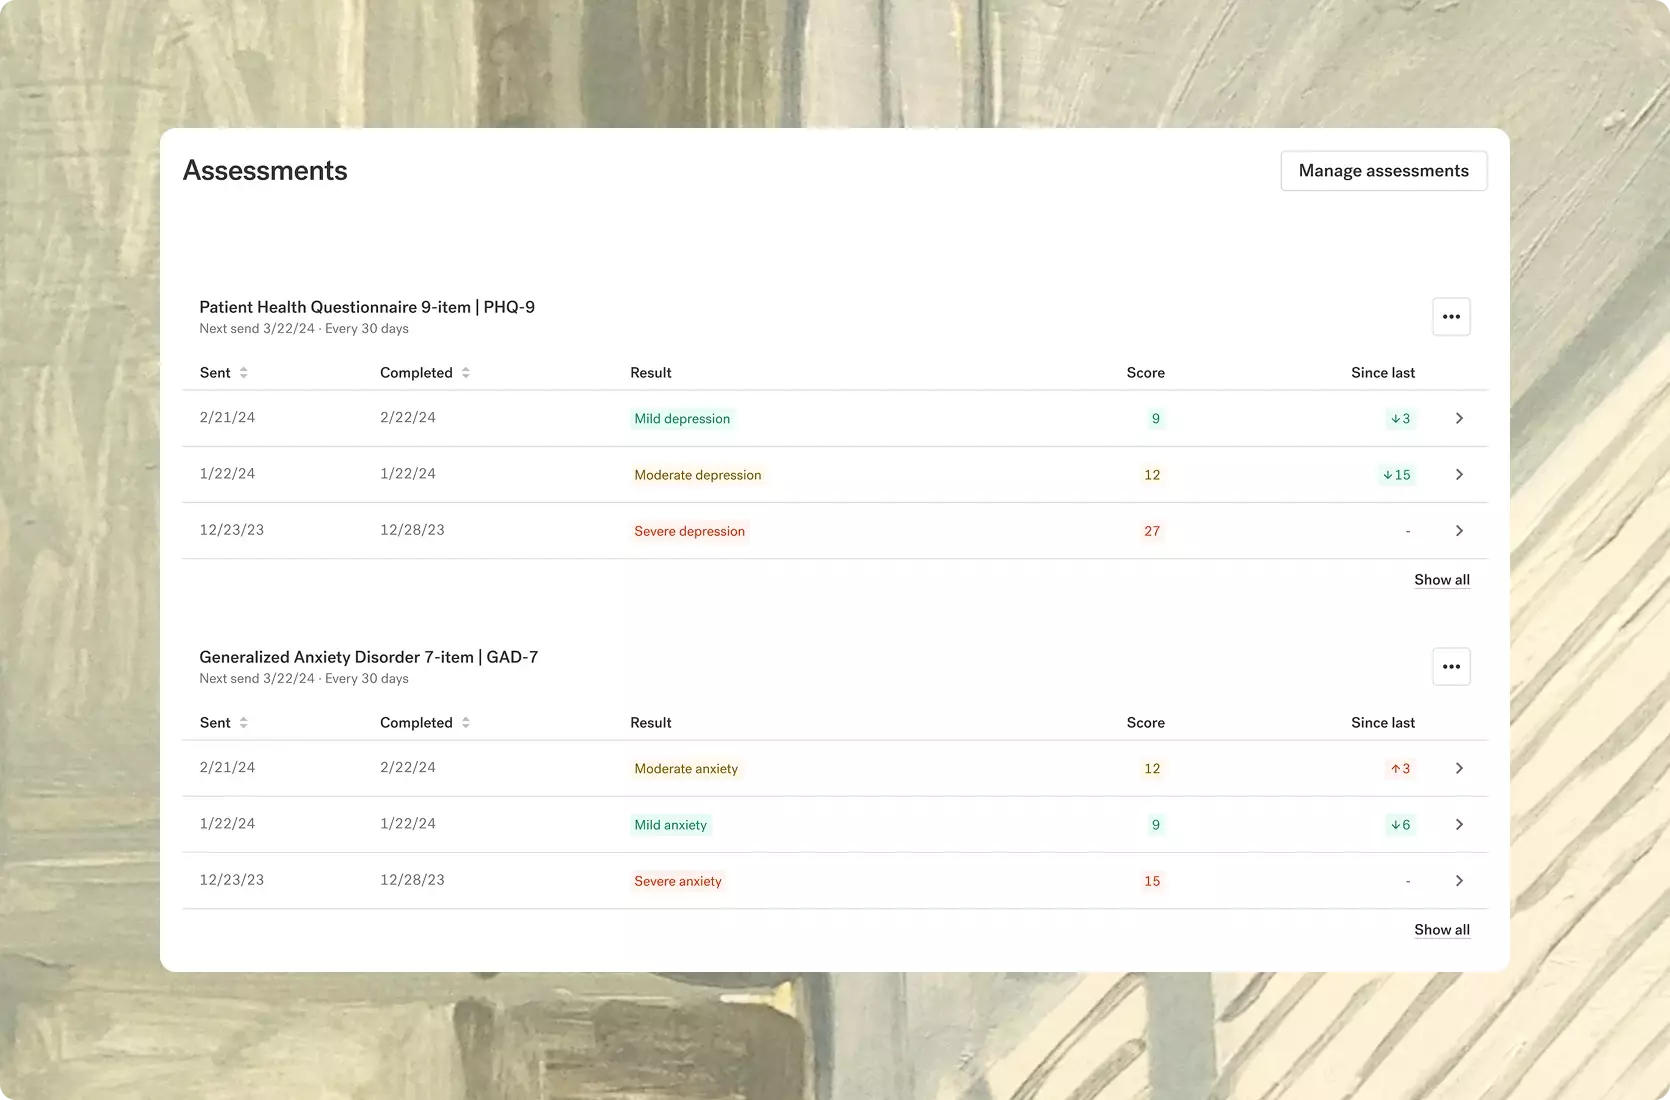Open Mild depression row chevron arrow

tap(1459, 419)
